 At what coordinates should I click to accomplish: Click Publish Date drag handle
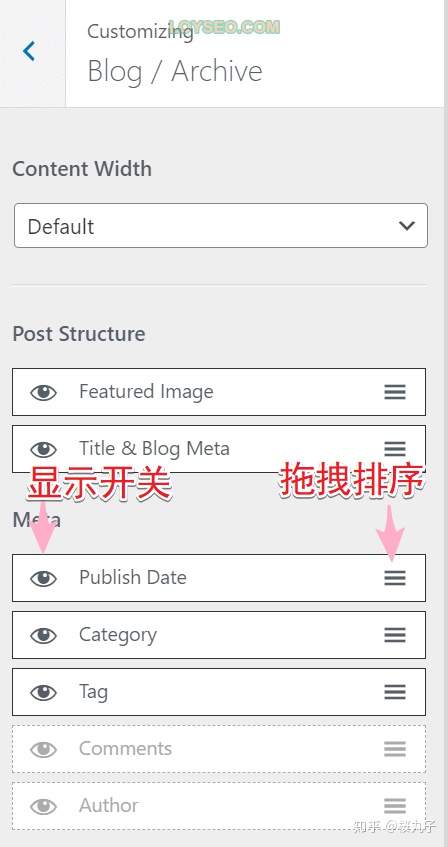395,578
